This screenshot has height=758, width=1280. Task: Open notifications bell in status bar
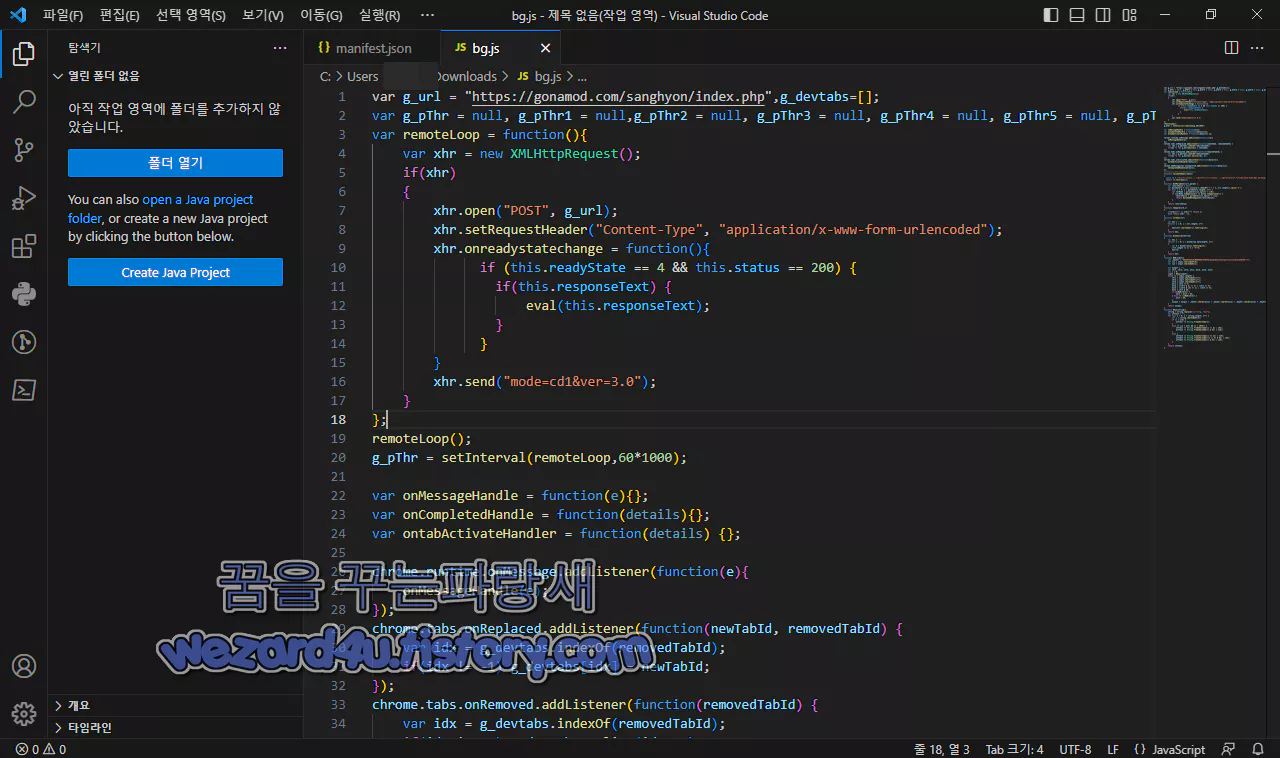(1258, 749)
